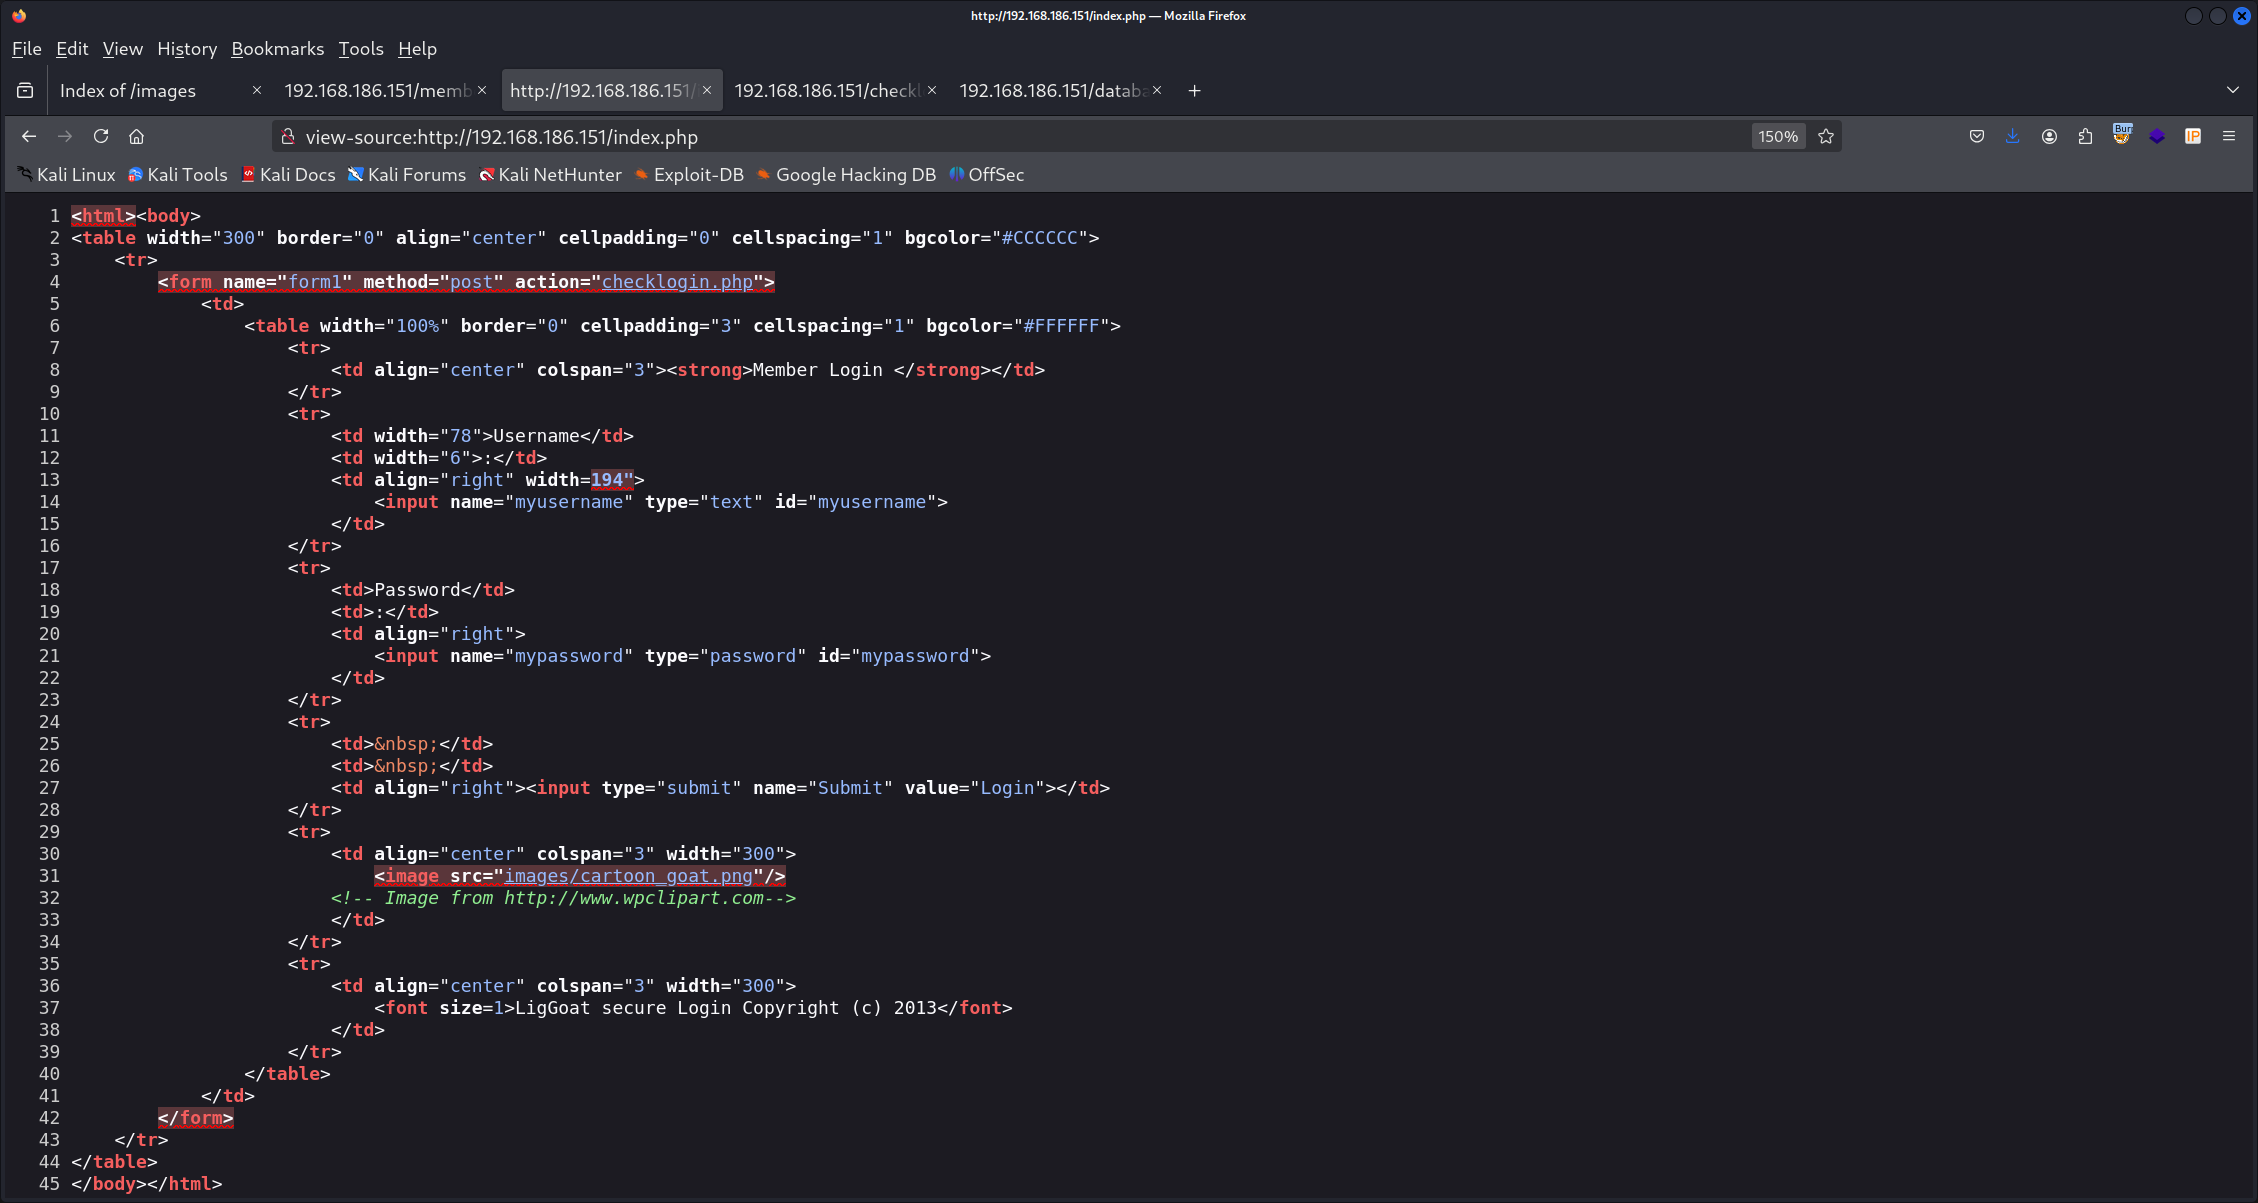
Task: Click the red-highlighted closing form tag
Action: click(x=195, y=1118)
